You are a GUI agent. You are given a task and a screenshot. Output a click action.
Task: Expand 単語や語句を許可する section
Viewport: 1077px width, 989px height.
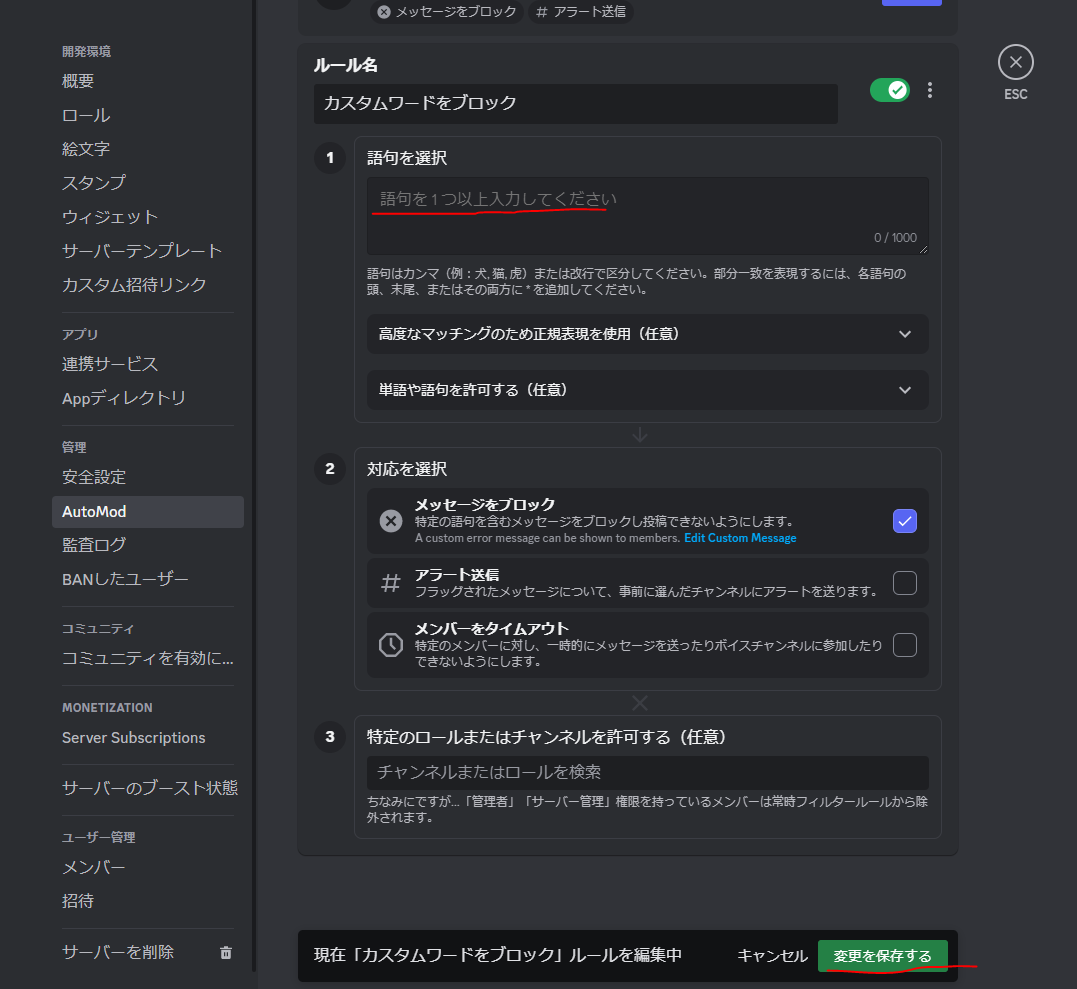647,390
